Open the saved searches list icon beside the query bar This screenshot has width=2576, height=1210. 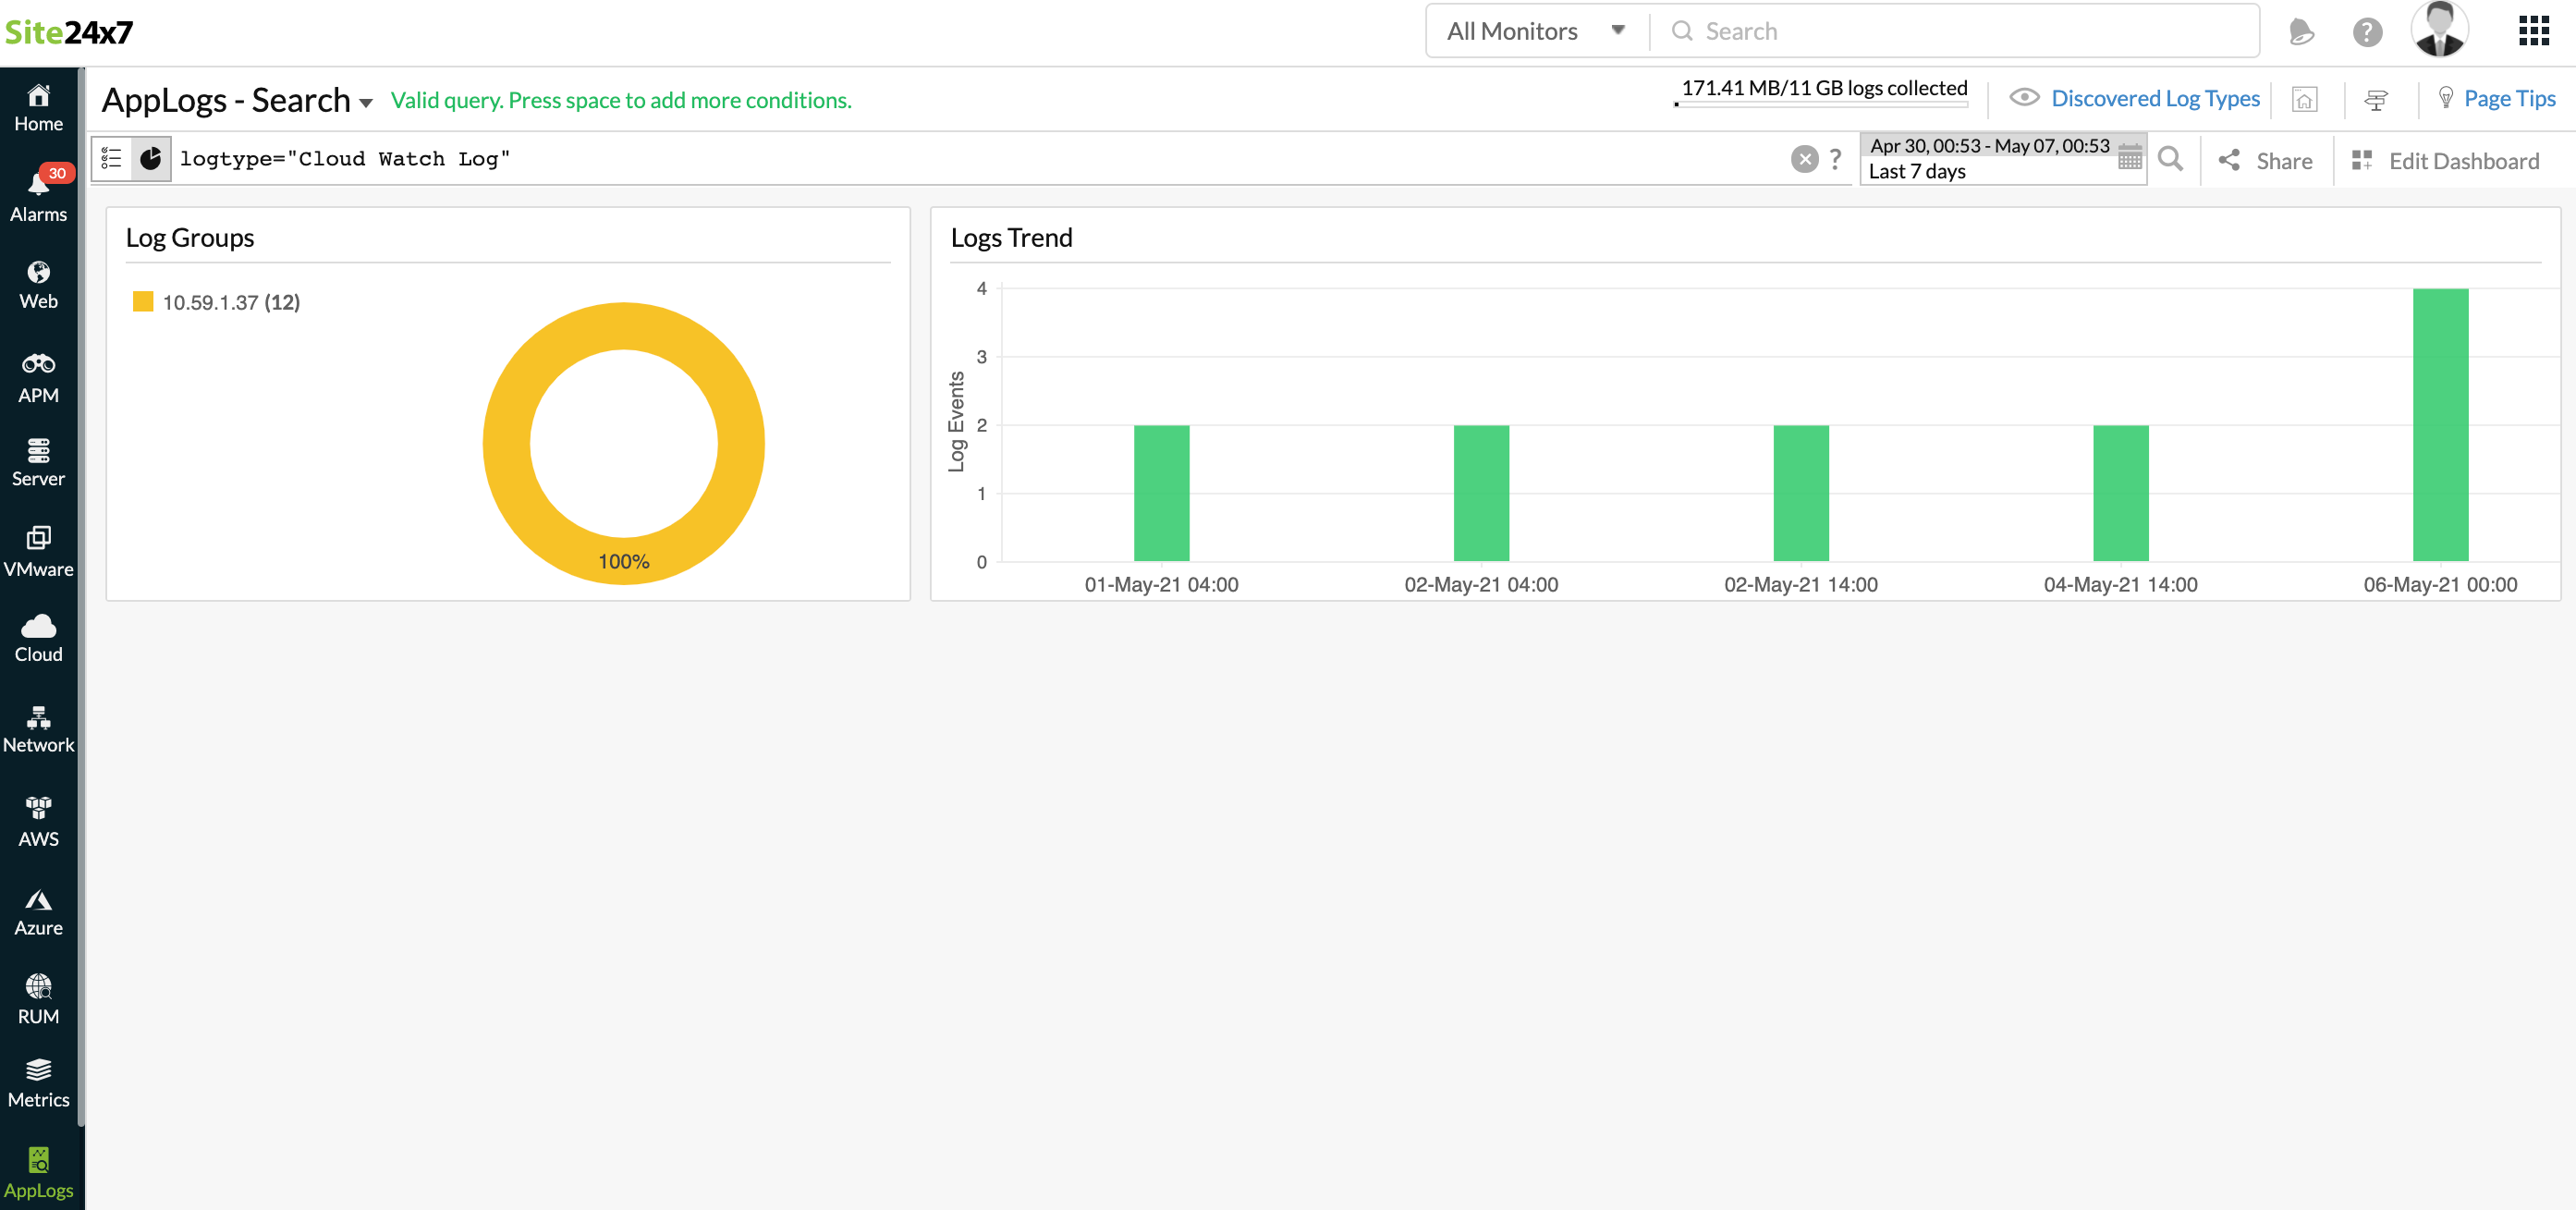(112, 158)
